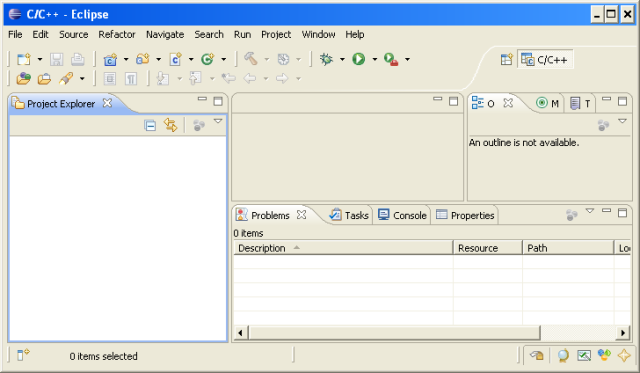Click the Last Edit Location icon
This screenshot has height=373, width=640.
click(x=229, y=78)
